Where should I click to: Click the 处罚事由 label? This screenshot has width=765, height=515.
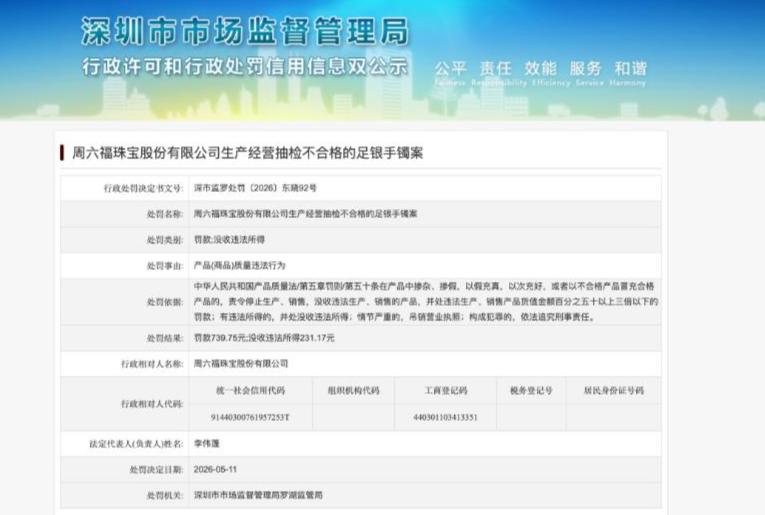tap(165, 266)
